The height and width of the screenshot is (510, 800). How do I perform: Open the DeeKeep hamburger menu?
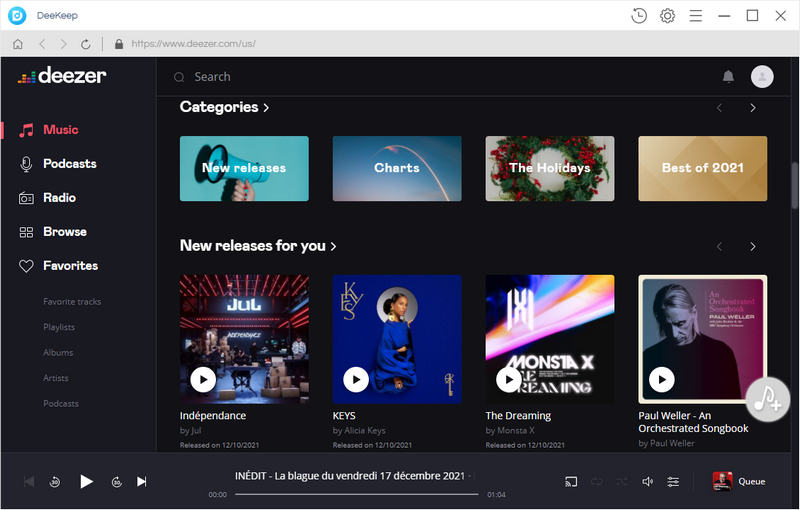(695, 16)
